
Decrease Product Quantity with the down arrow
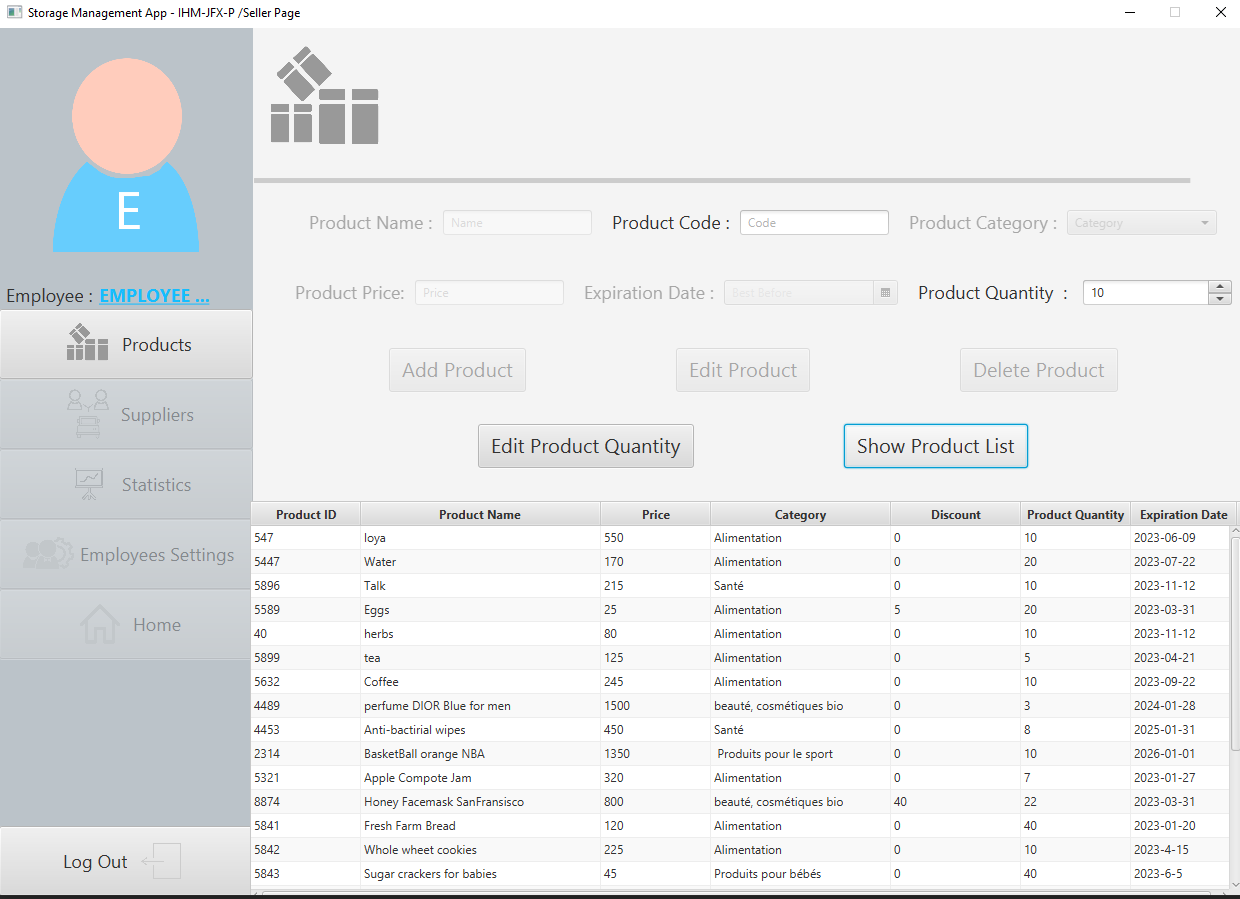[1219, 298]
